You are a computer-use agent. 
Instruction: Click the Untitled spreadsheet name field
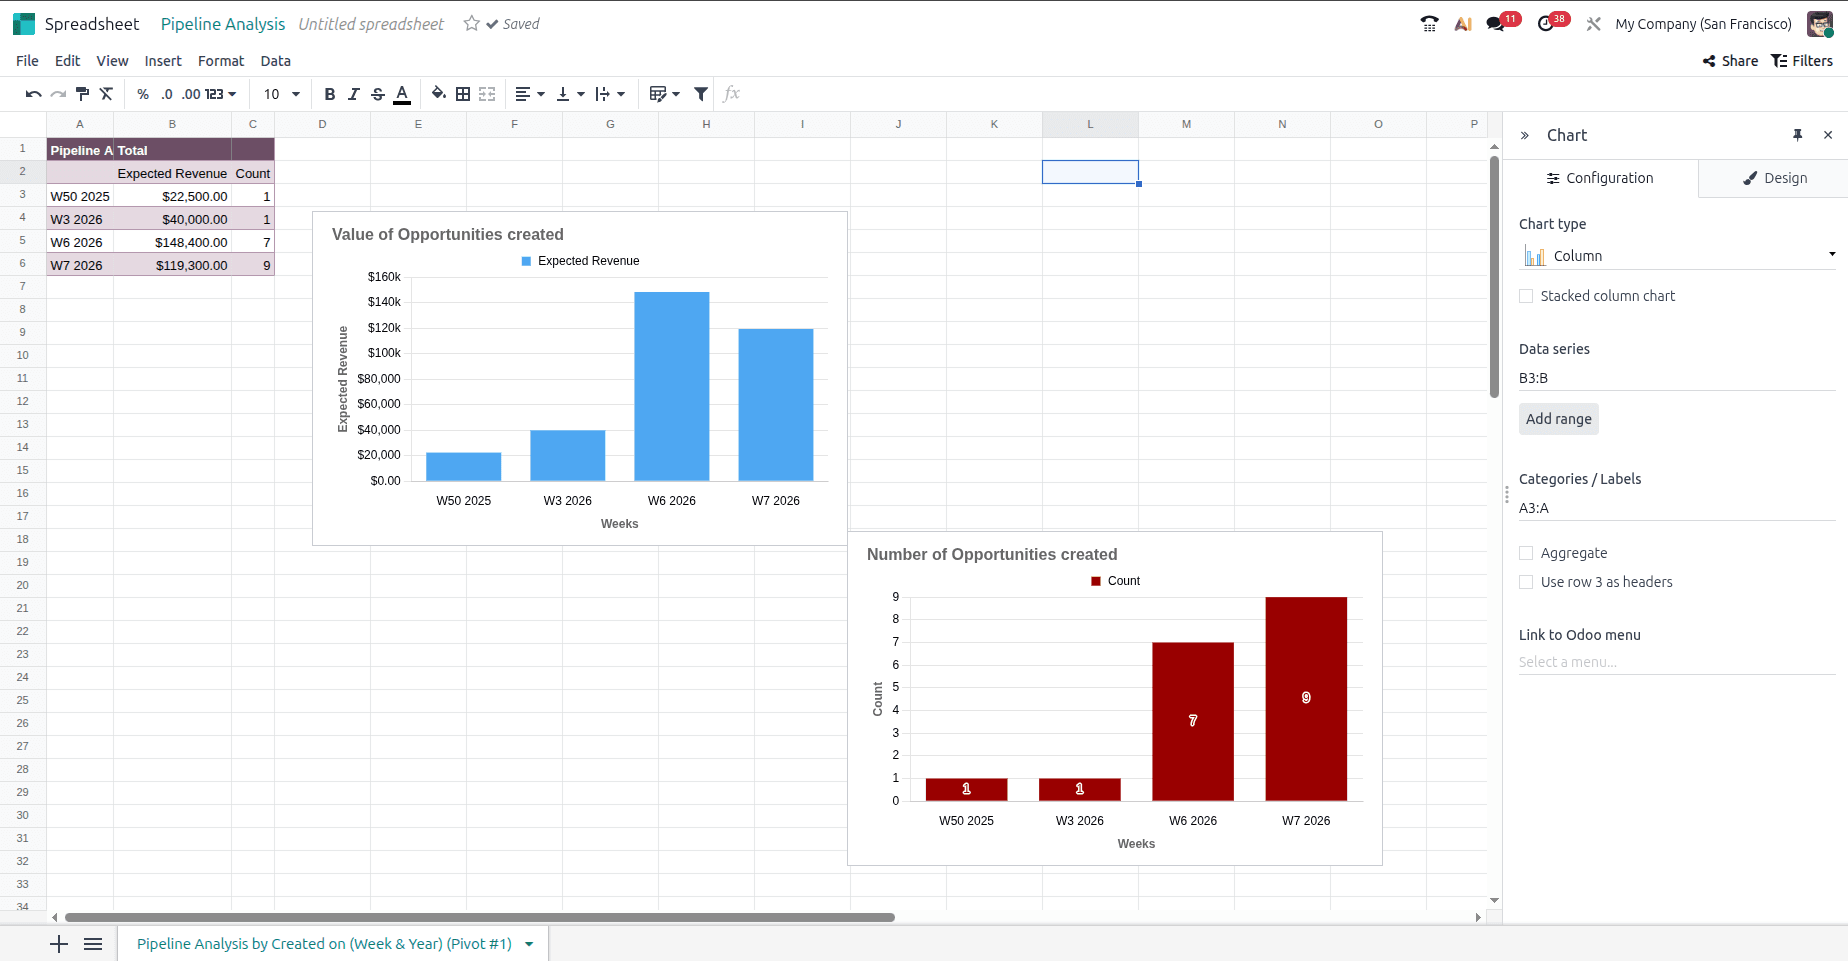[x=371, y=24]
